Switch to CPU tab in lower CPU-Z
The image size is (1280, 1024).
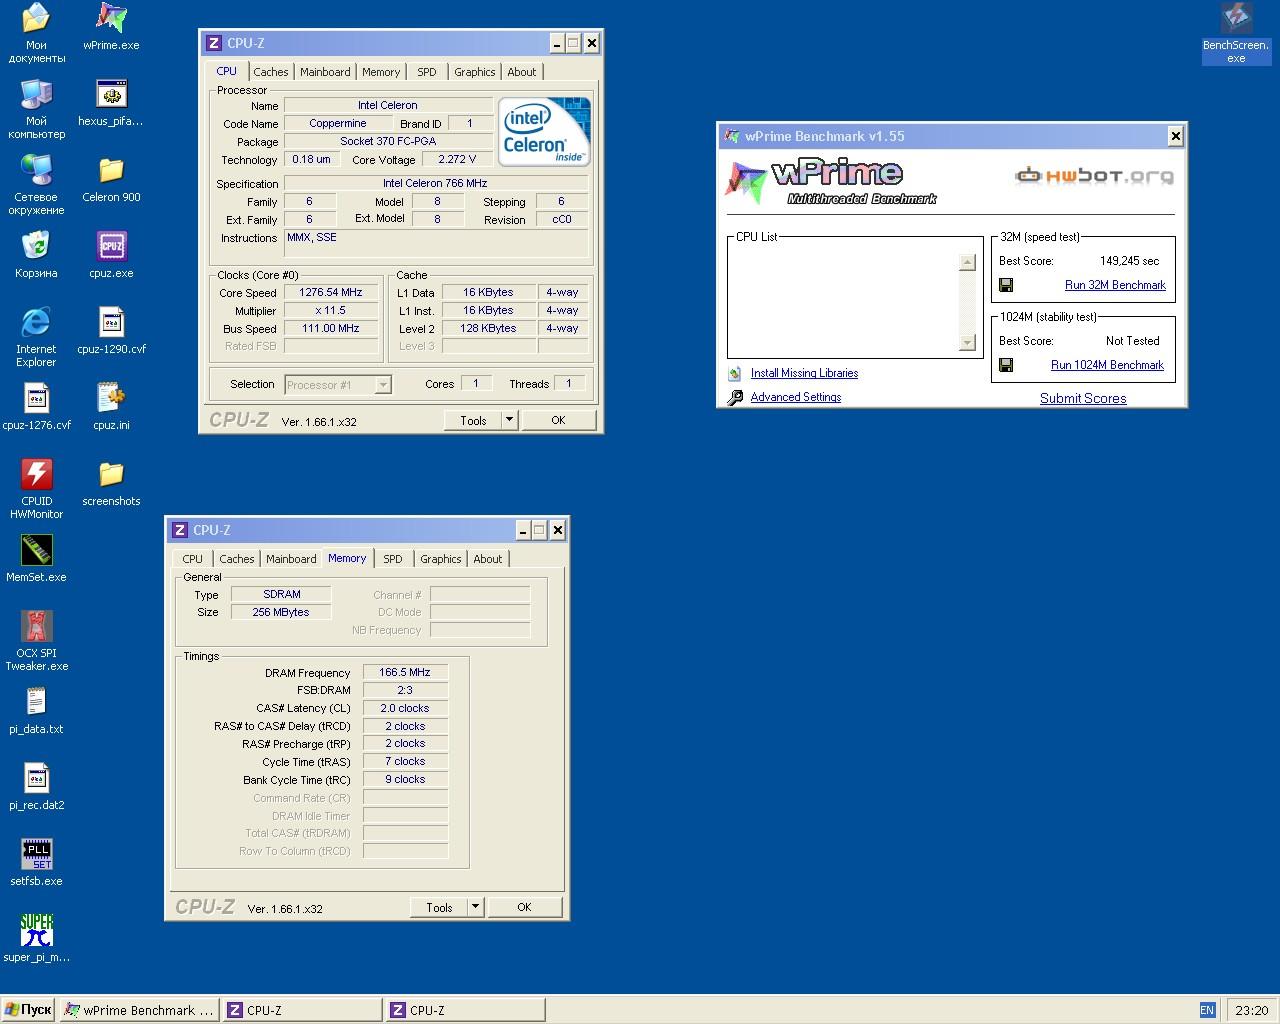[x=192, y=559]
